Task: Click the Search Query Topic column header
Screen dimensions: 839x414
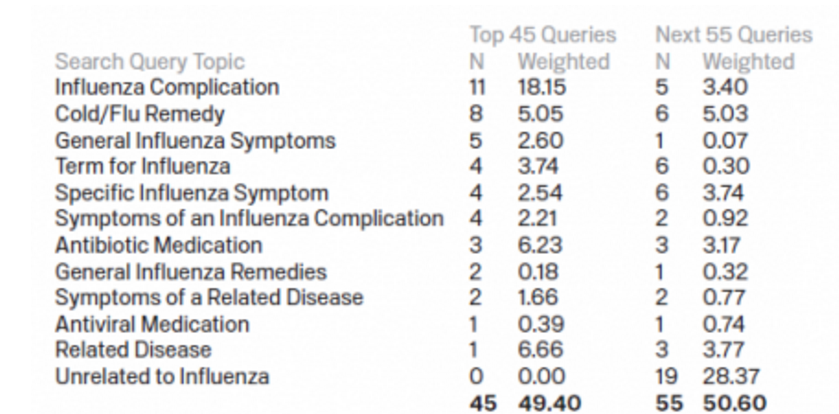Action: point(150,62)
